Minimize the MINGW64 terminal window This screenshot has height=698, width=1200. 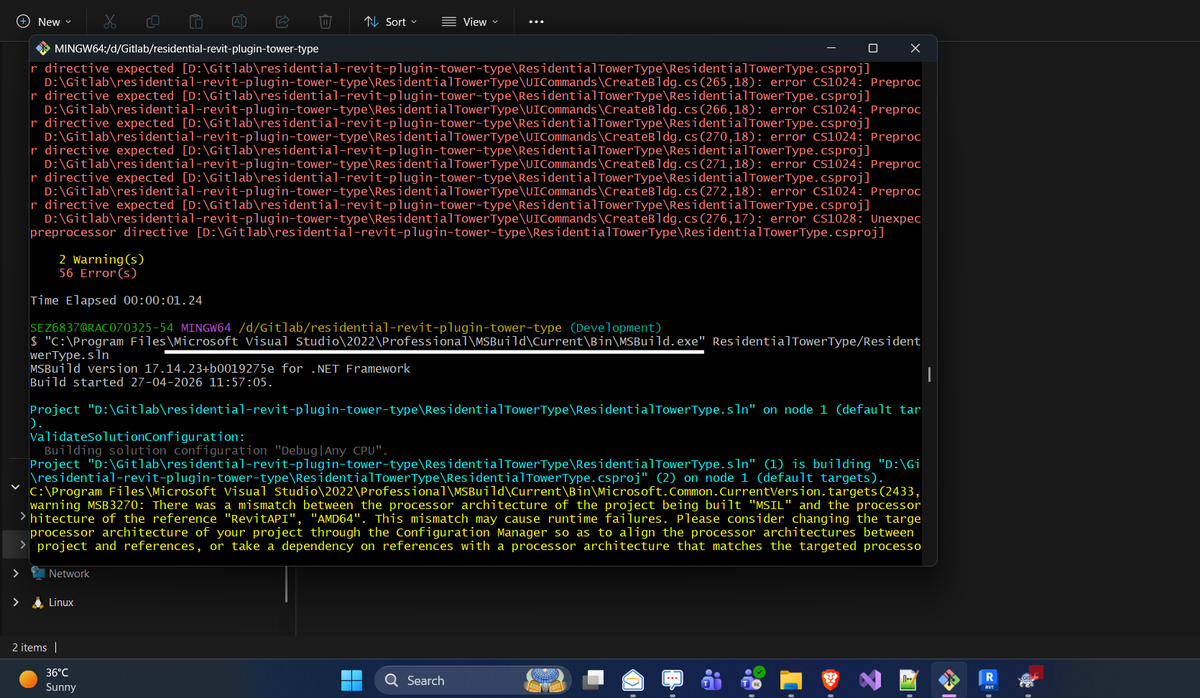click(x=830, y=48)
